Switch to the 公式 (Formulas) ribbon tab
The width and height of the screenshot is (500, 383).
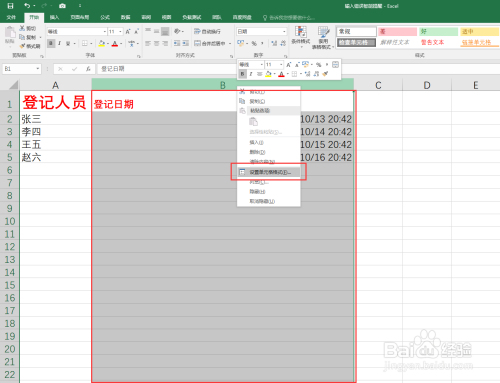pos(105,17)
